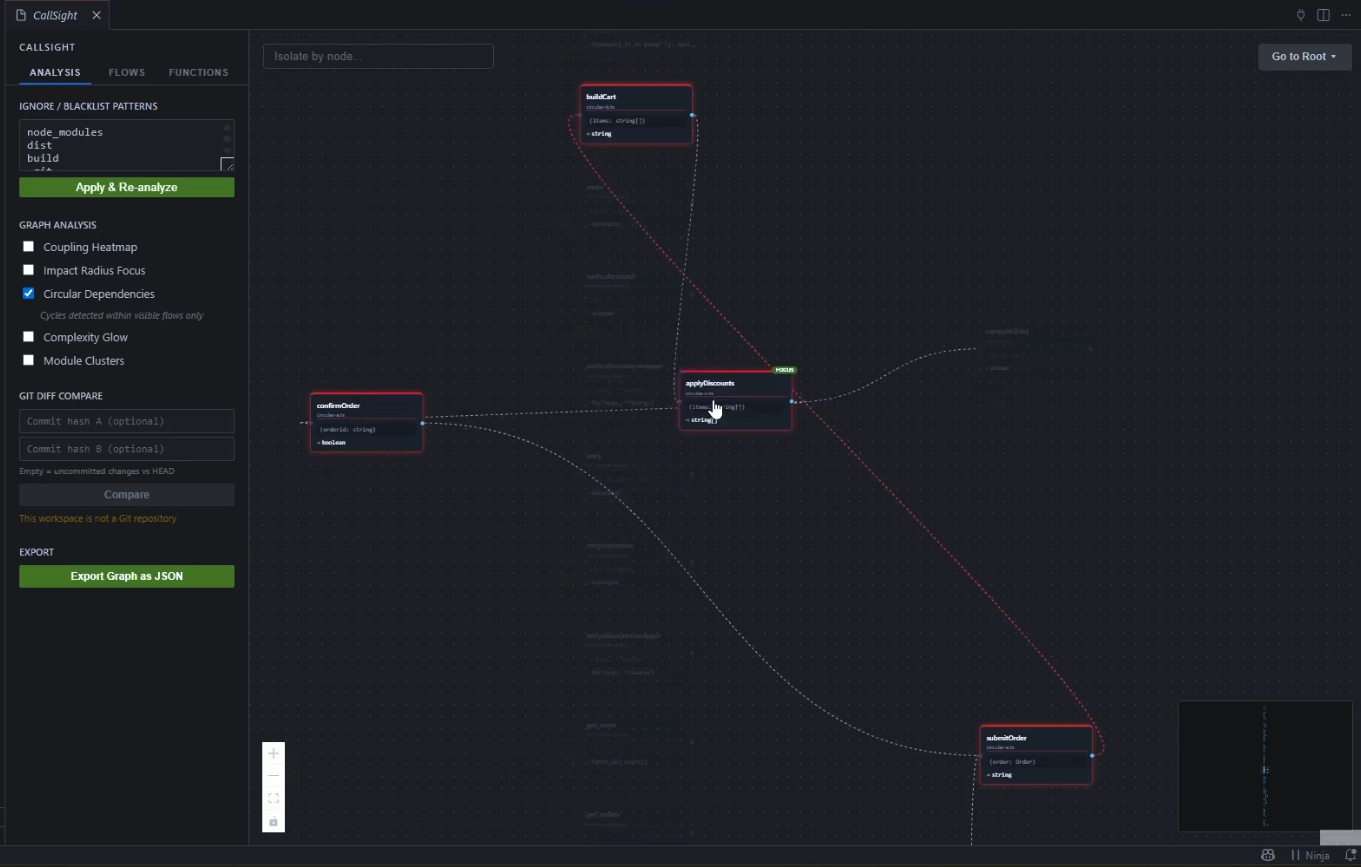Open notifications bell in the status bar
This screenshot has height=867, width=1361.
pos(1349,855)
